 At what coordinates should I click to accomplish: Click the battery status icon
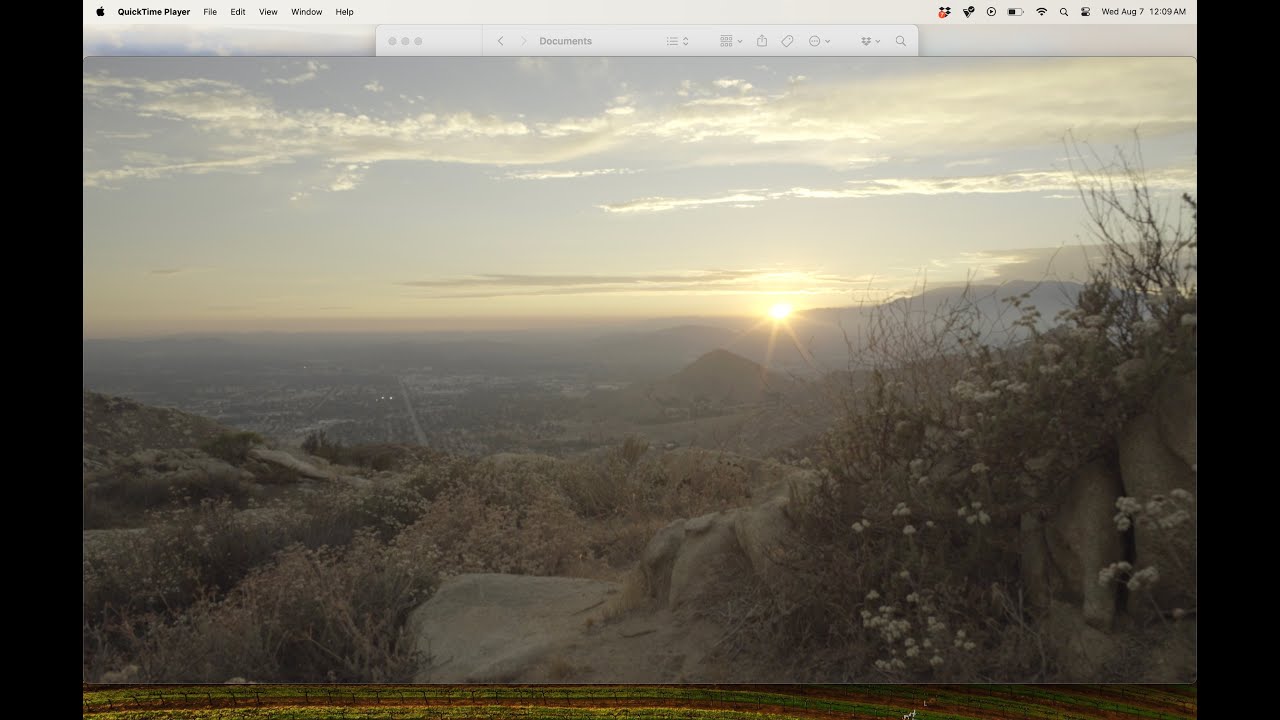pos(1015,12)
